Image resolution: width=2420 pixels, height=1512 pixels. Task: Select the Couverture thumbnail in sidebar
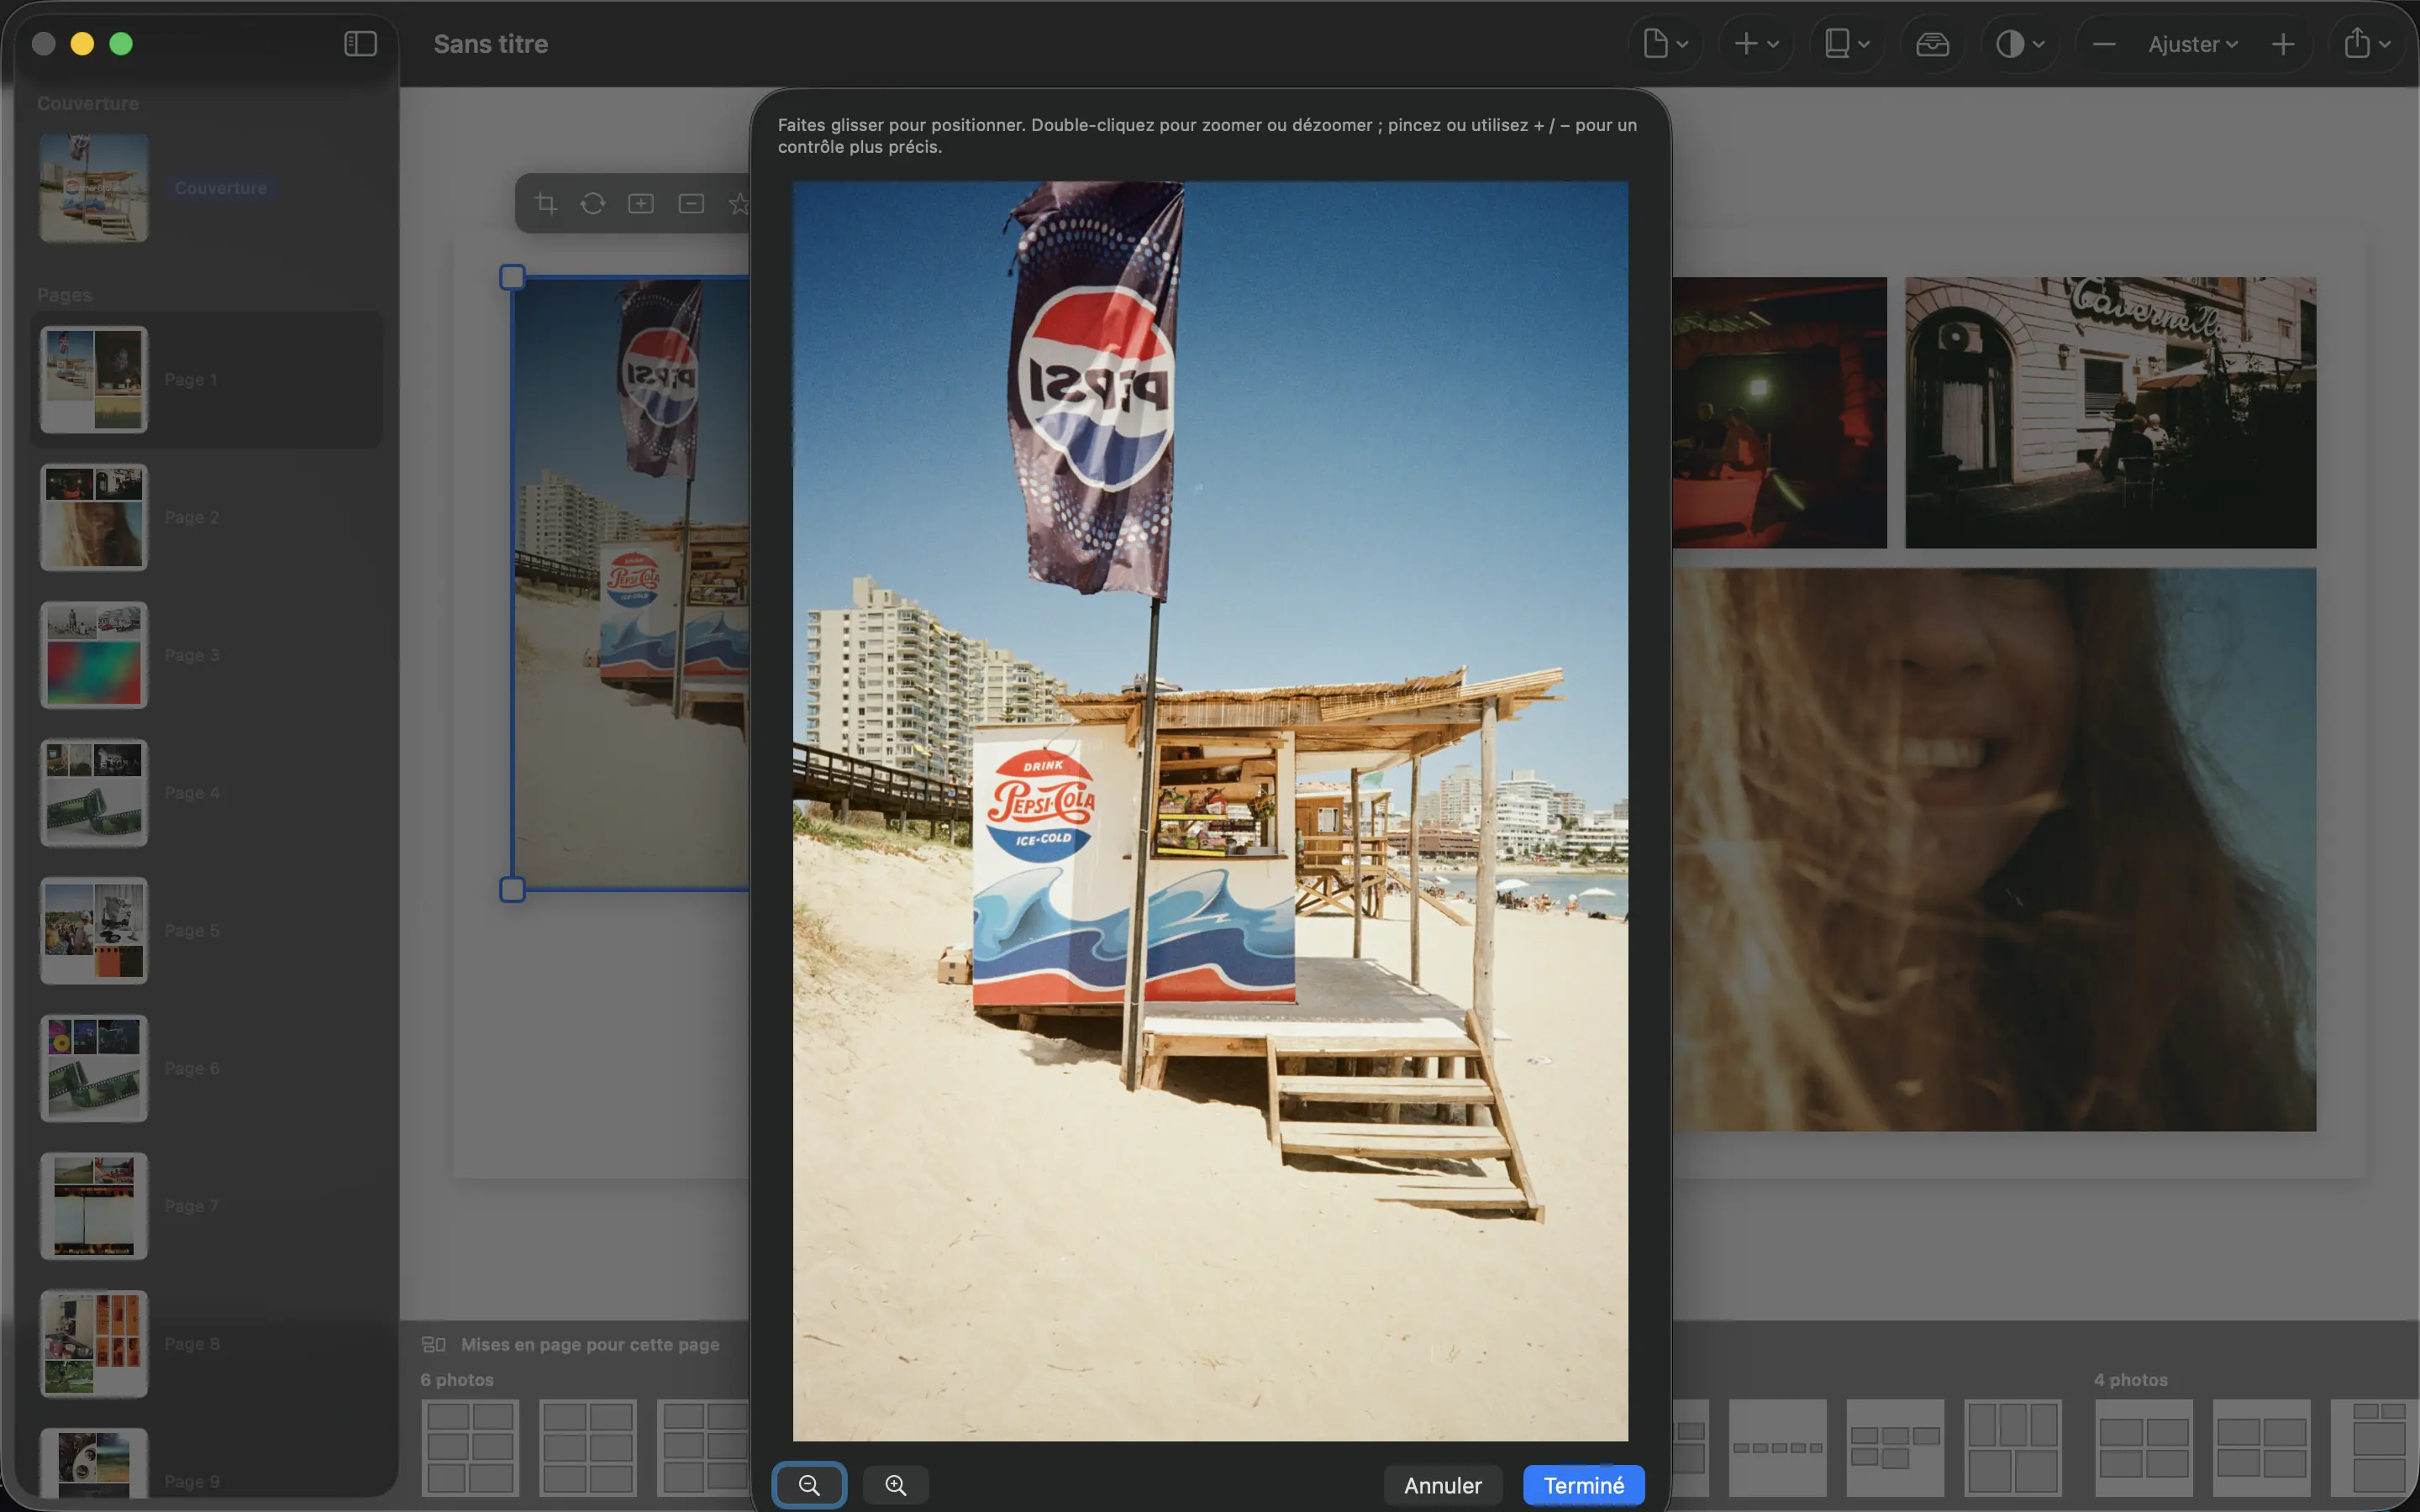[94, 188]
